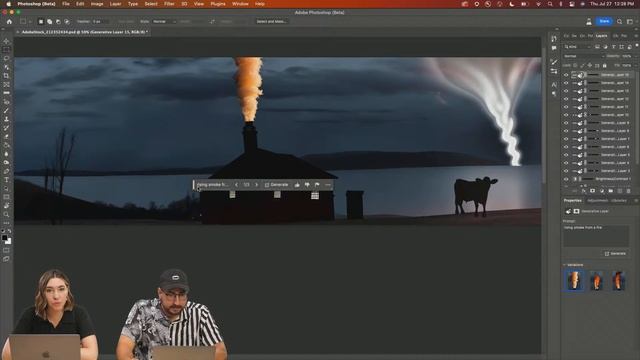Select the Hand tool

point(6,206)
